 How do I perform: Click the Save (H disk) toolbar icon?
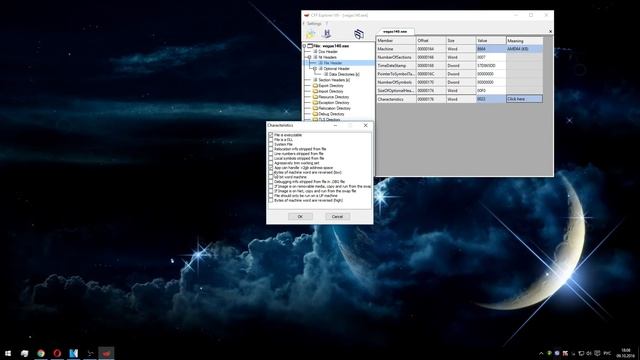[327, 34]
